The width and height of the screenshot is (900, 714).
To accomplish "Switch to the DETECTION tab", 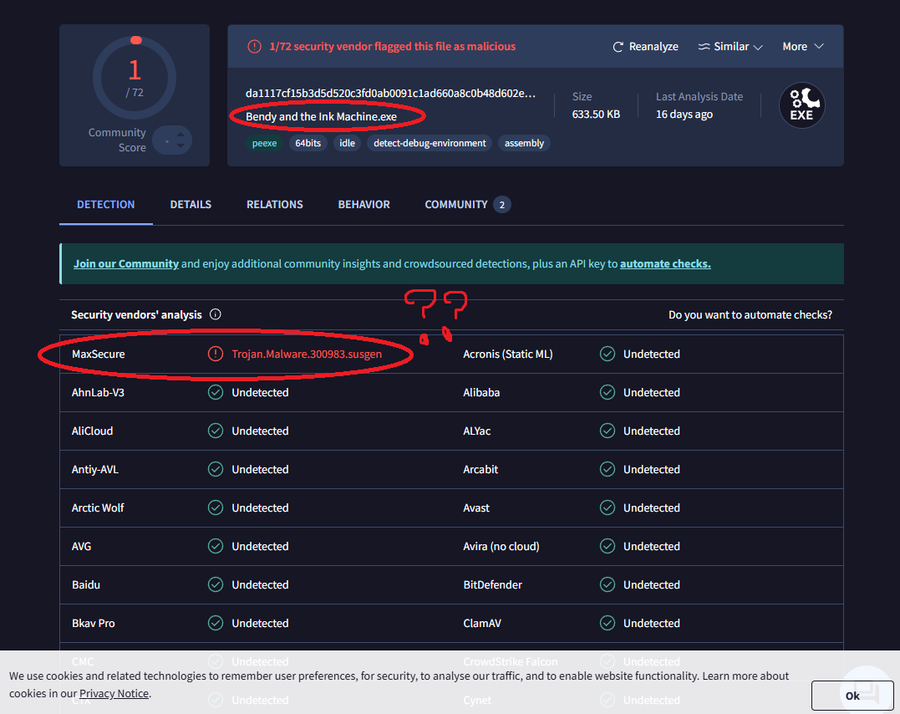I will pos(106,204).
